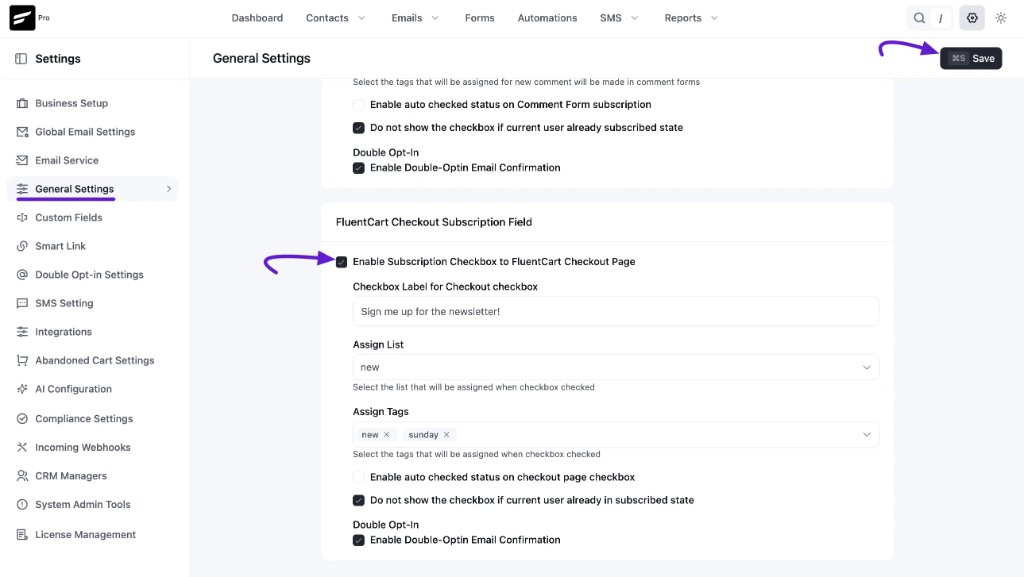The width and height of the screenshot is (1024, 577).
Task: Expand the Contacts menu chevron
Action: pos(362,18)
